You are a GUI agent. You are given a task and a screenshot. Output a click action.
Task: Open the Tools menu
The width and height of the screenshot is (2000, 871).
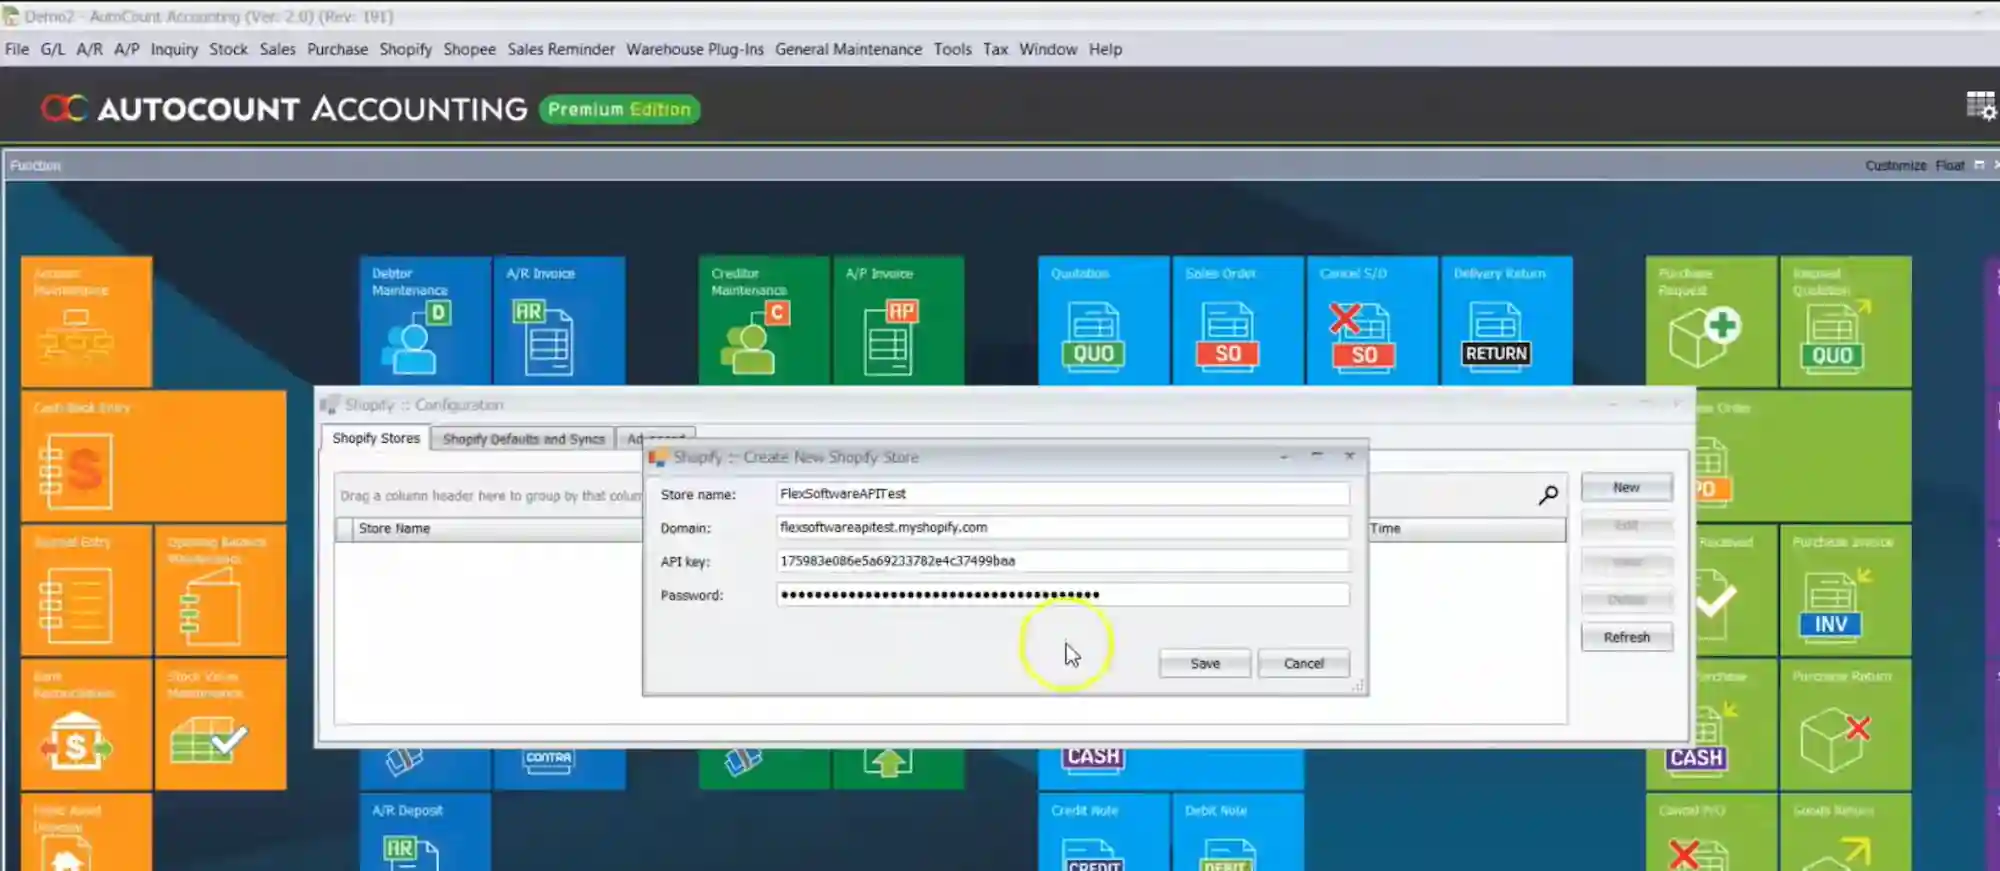pos(952,49)
